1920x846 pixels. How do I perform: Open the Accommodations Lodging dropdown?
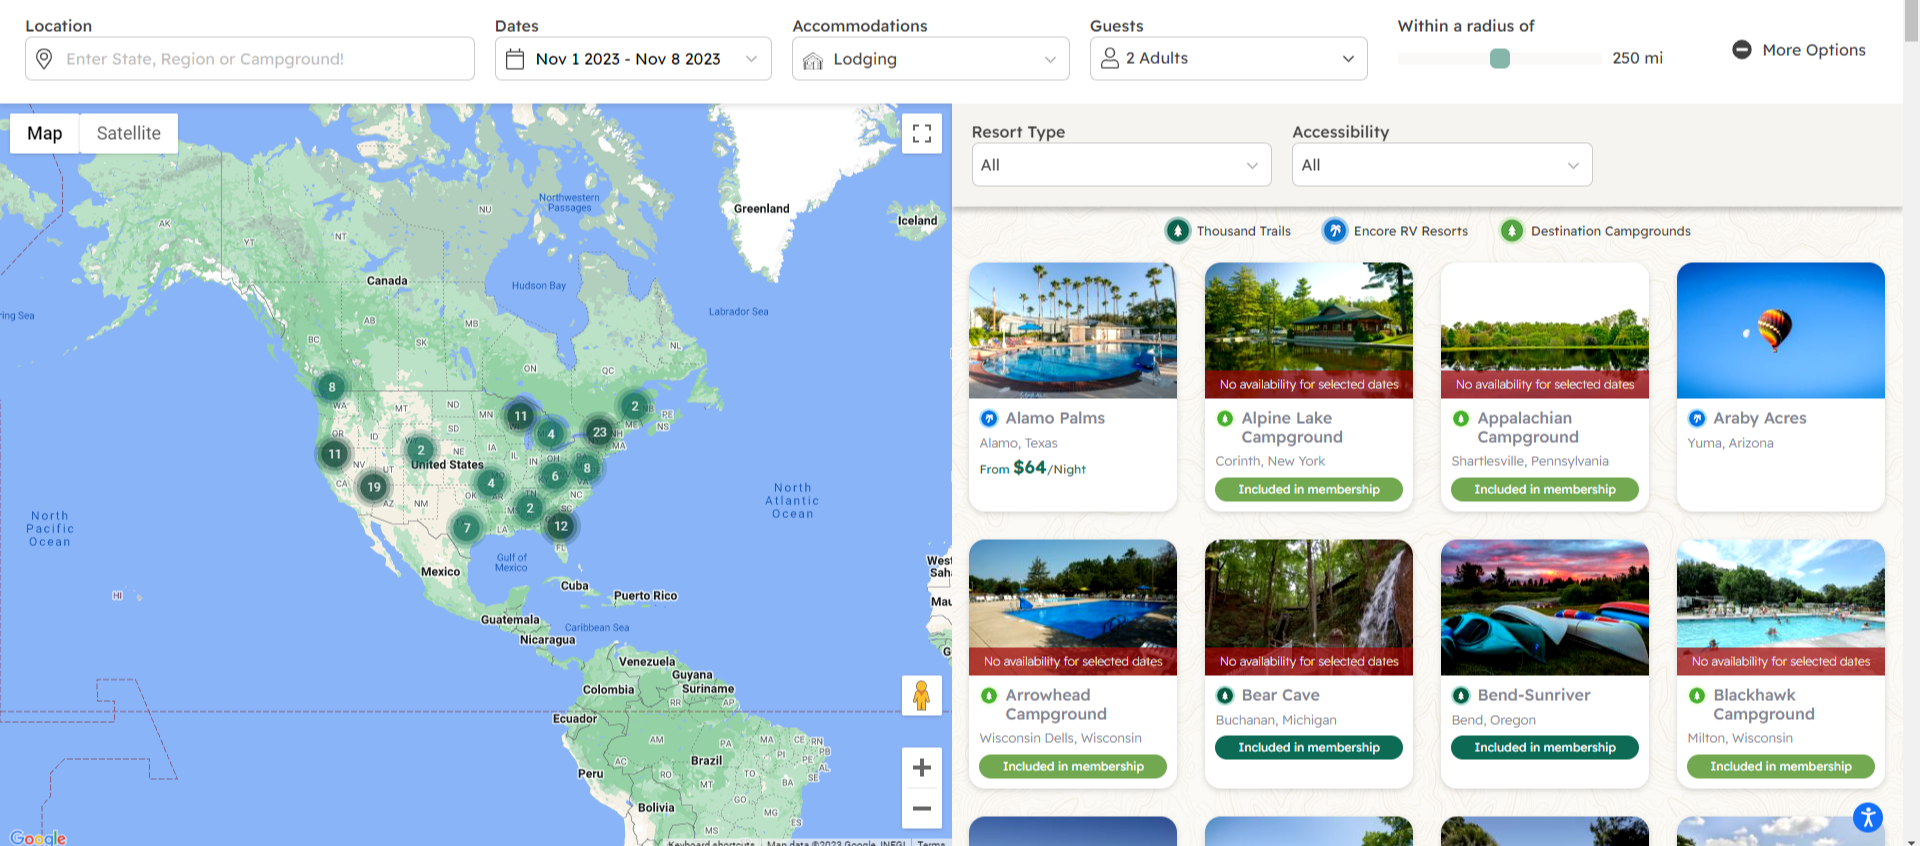(x=931, y=59)
